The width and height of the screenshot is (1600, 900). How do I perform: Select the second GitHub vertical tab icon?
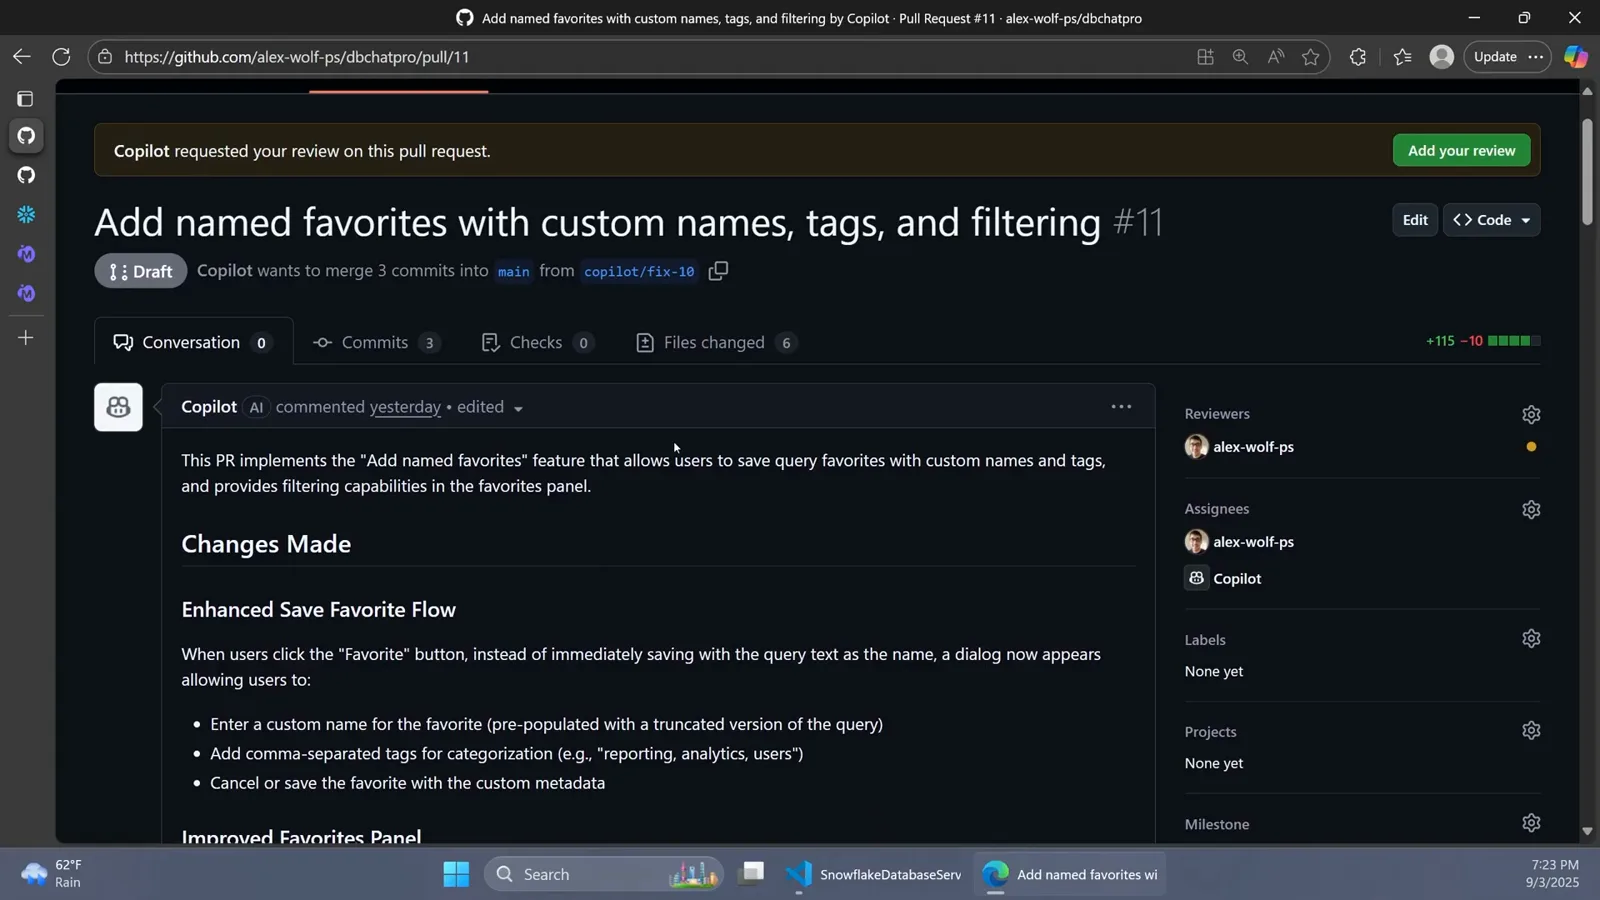(26, 175)
